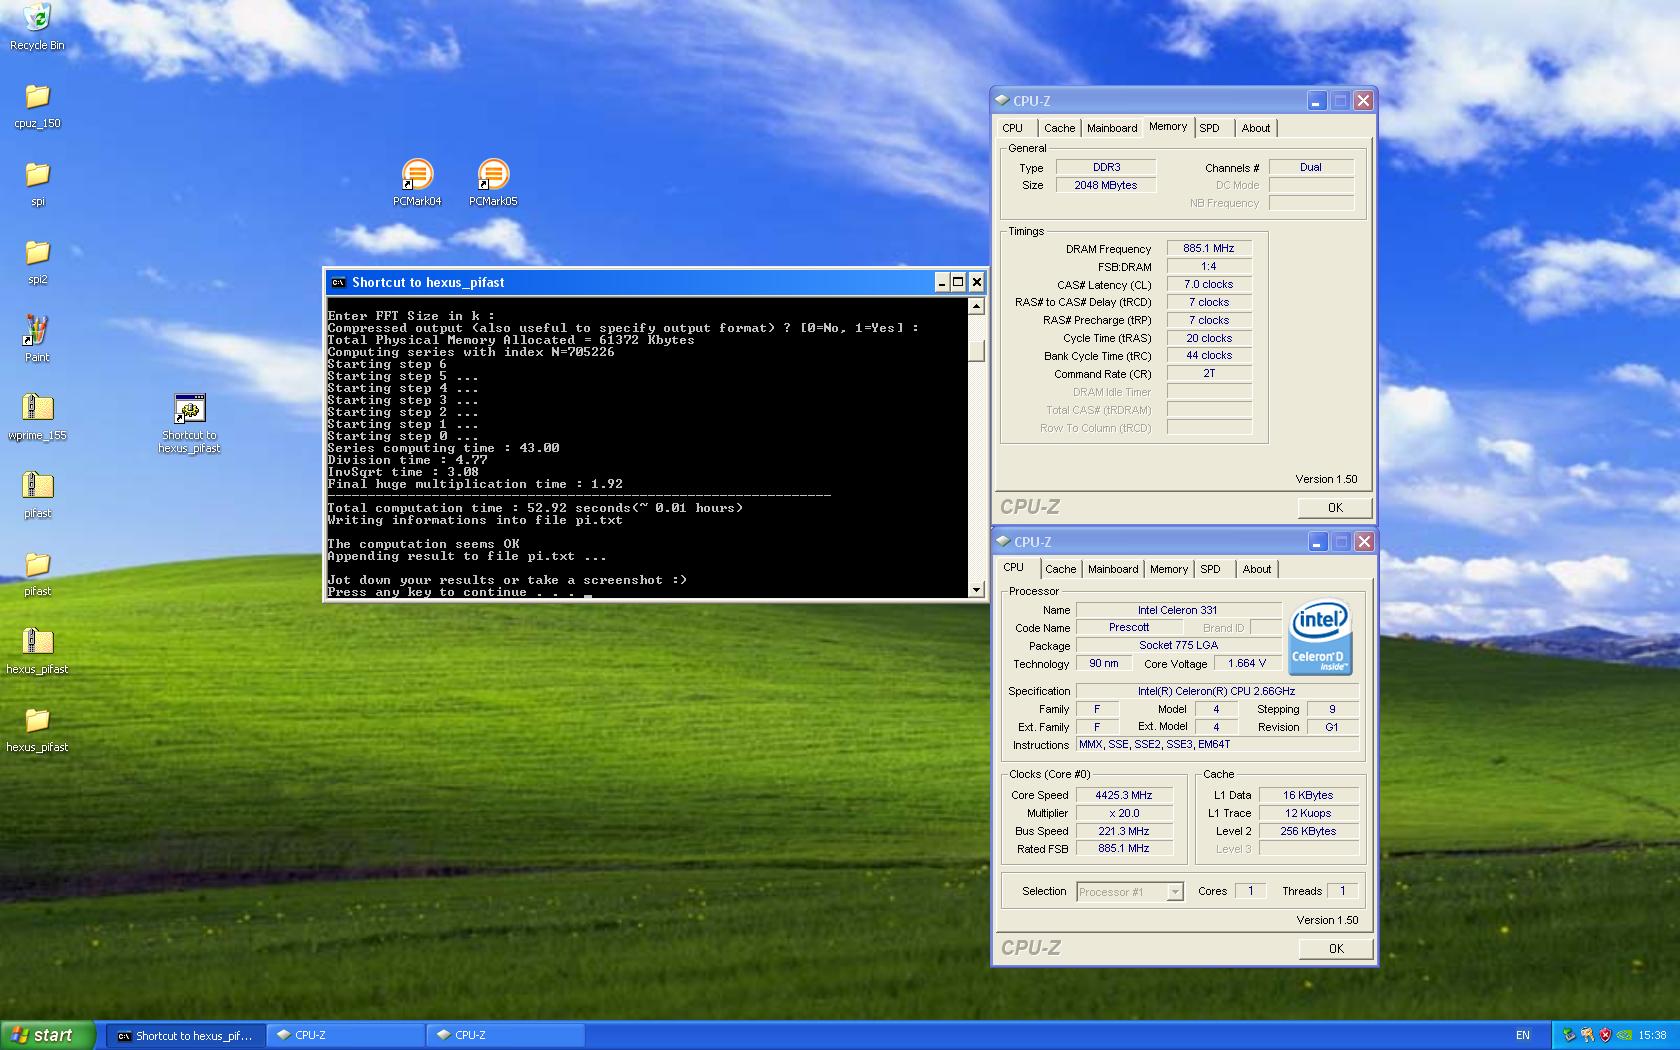
Task: Click OK in the CPU-Z Memory window
Action: pos(1335,507)
